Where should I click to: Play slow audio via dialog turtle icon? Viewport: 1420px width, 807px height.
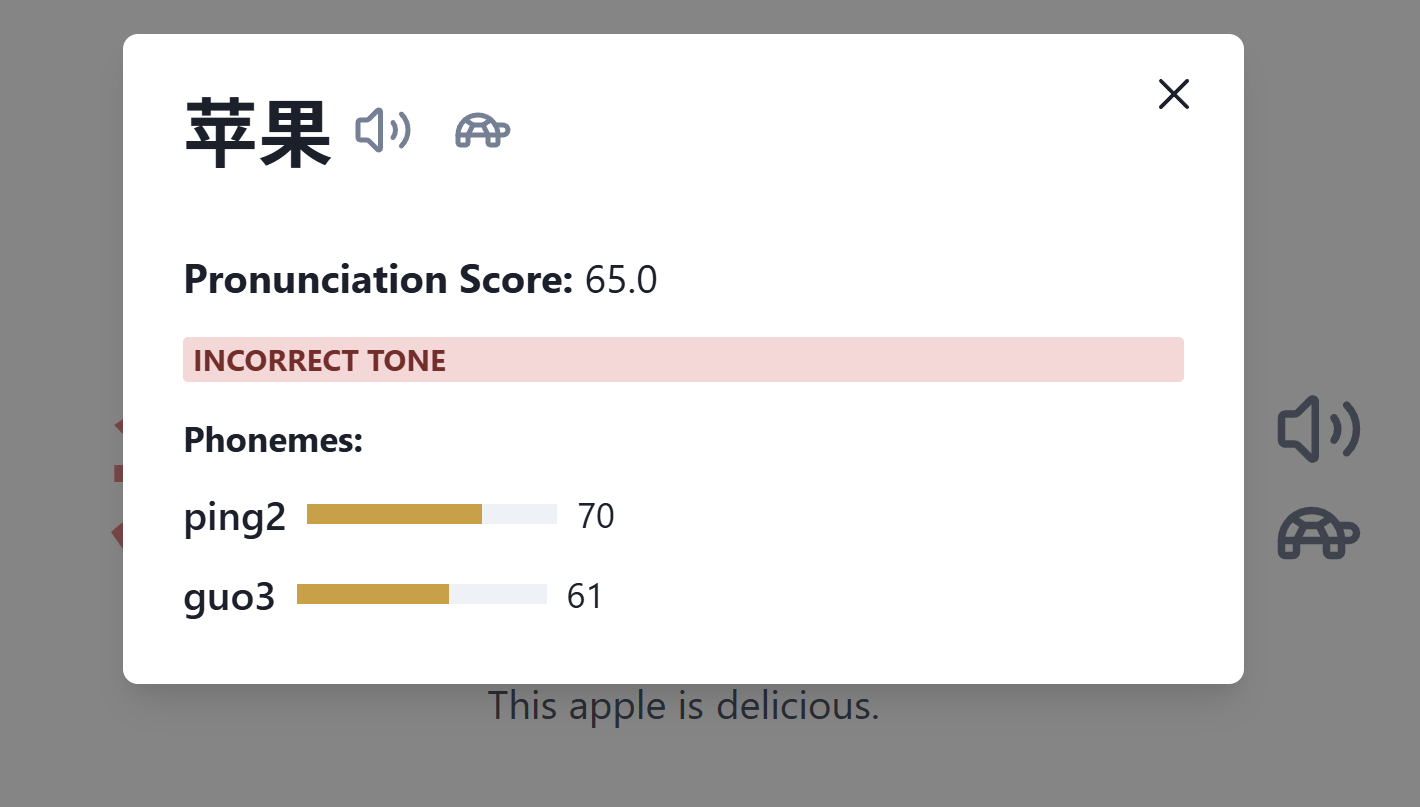pyautogui.click(x=482, y=131)
